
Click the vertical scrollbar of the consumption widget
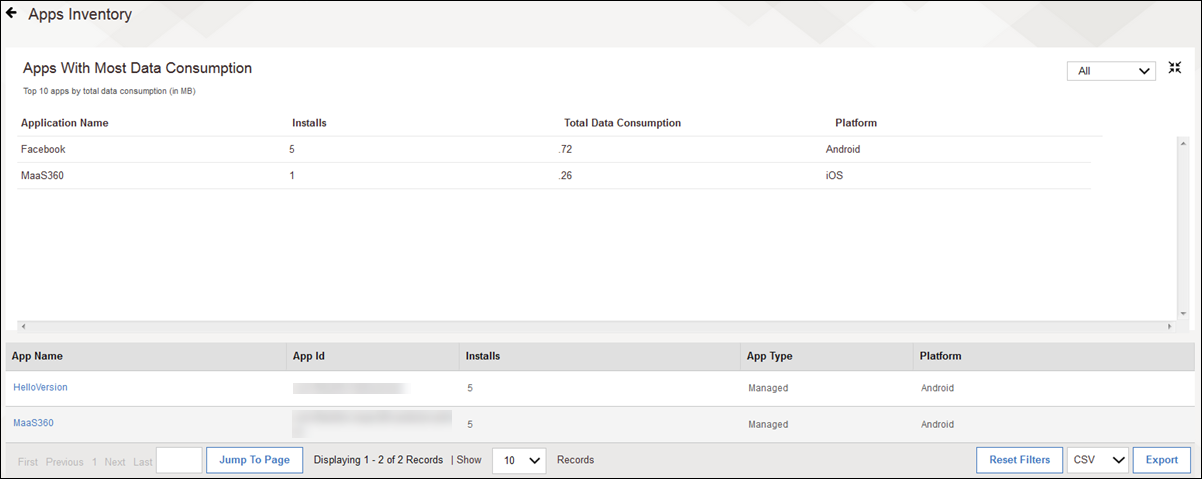coord(1182,229)
